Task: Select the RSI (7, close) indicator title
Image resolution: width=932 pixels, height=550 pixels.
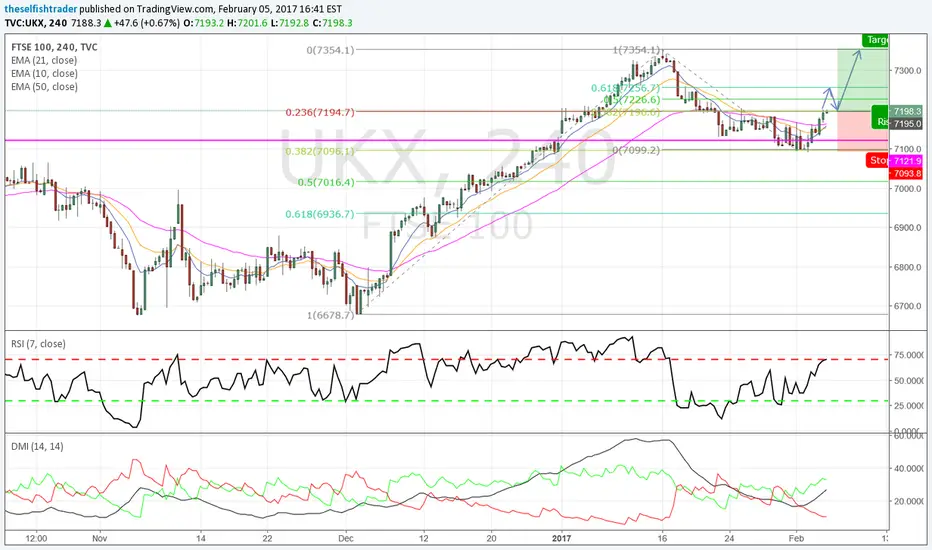Action: (38, 344)
